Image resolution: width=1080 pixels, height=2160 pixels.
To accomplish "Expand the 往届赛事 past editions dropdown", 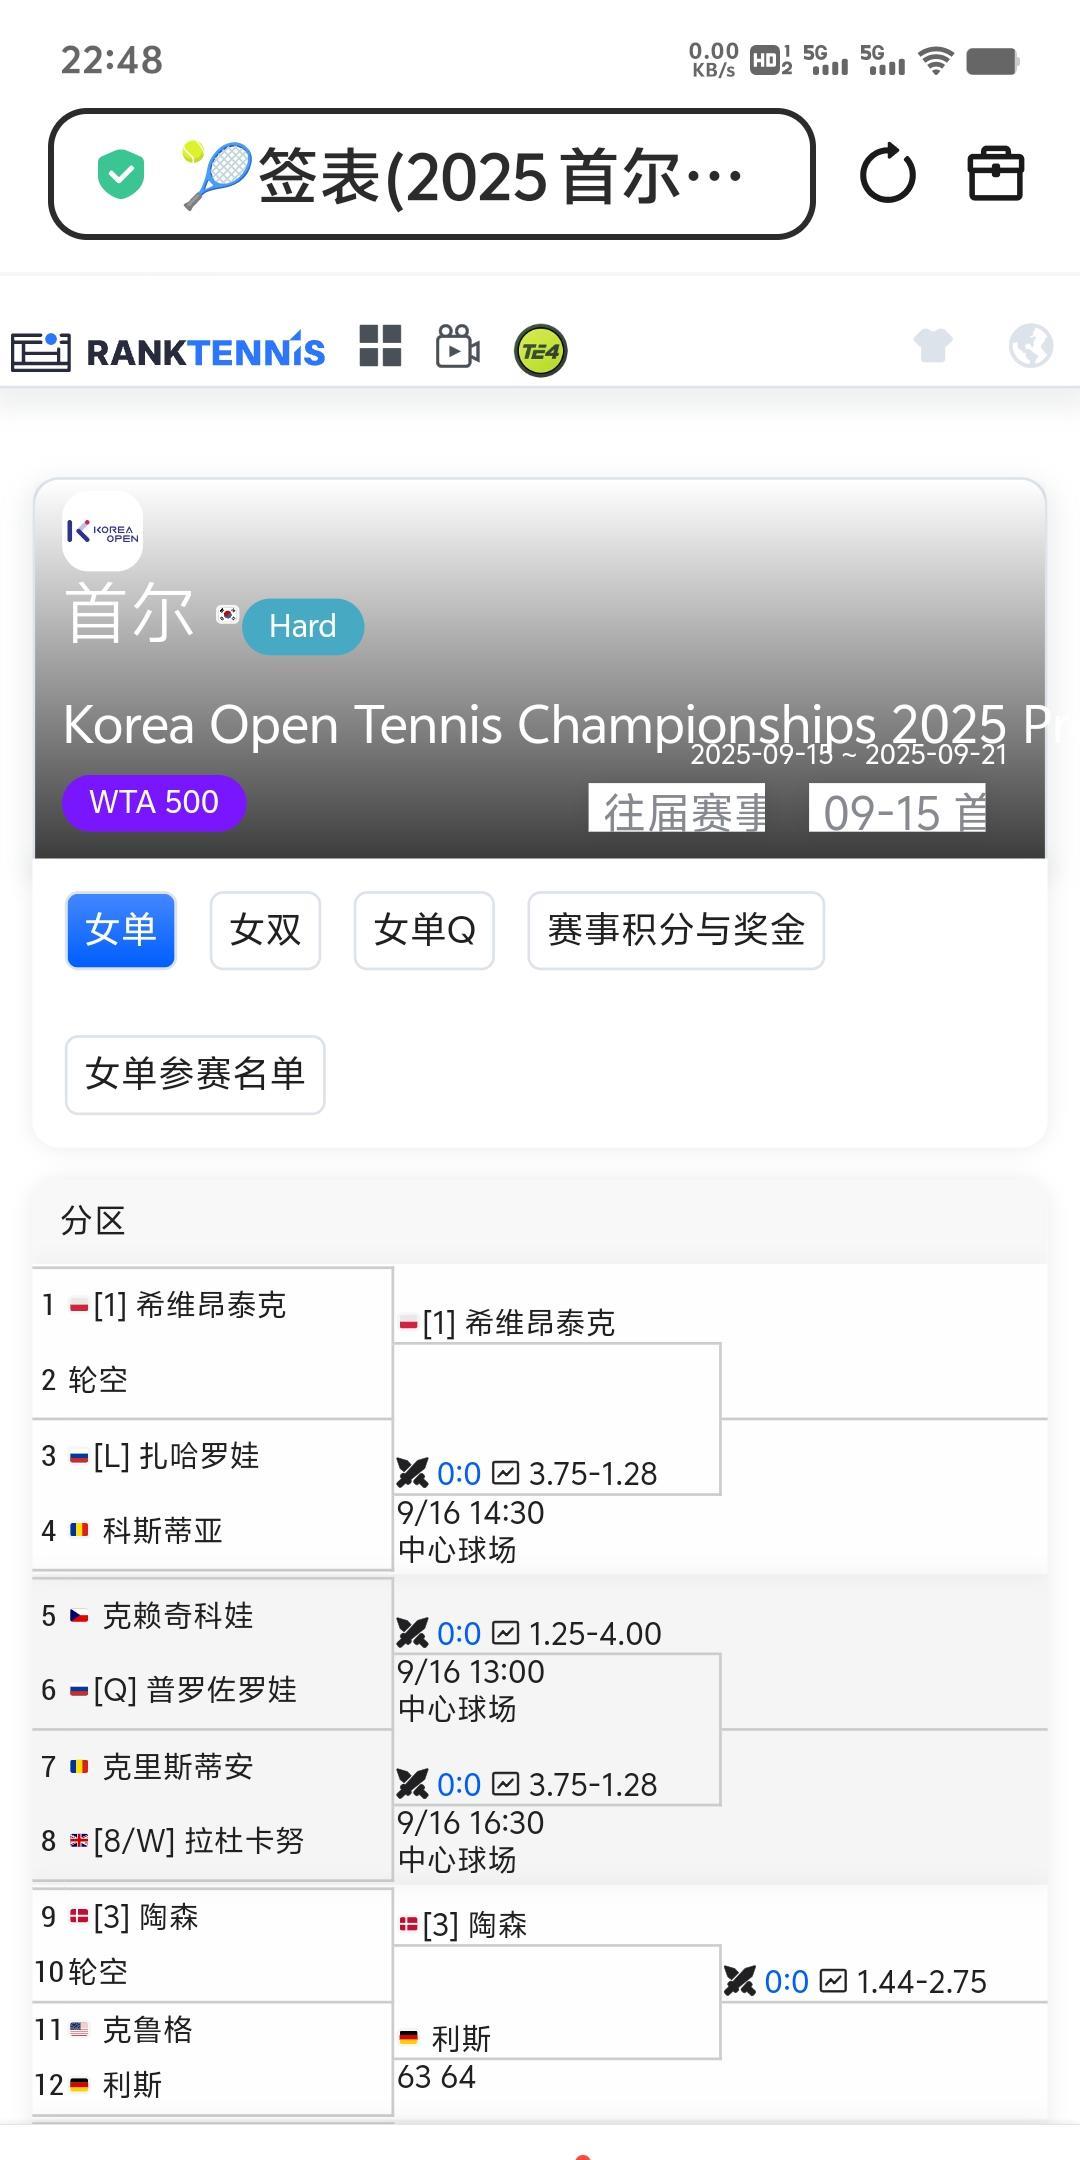I will tap(677, 809).
